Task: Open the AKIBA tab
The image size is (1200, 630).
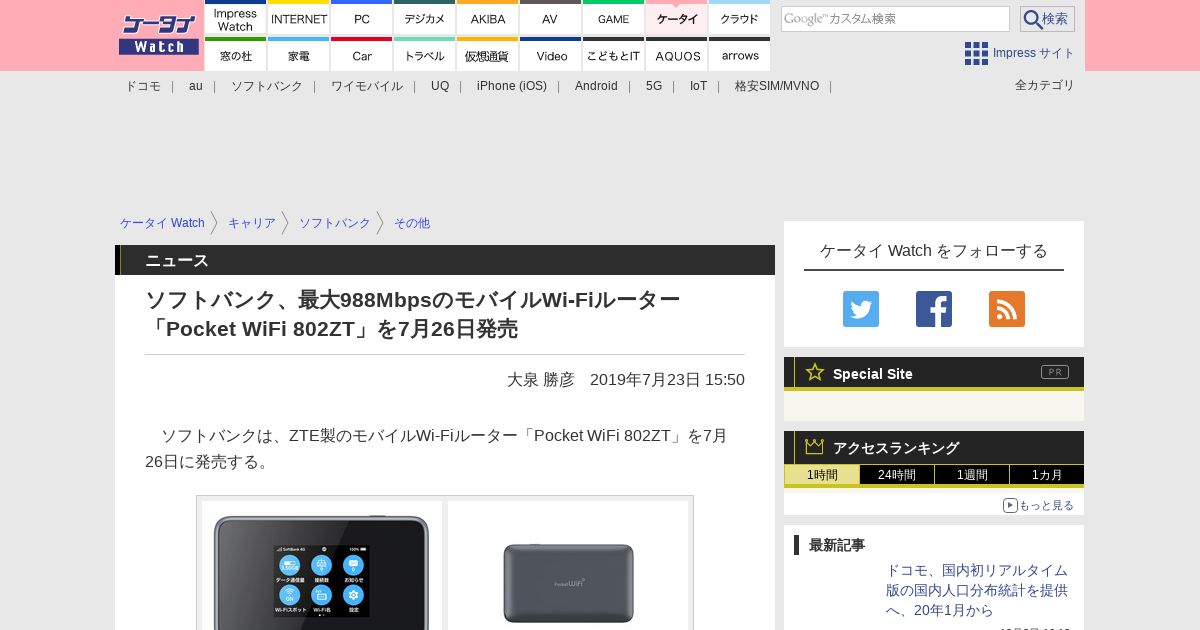Action: 488,18
